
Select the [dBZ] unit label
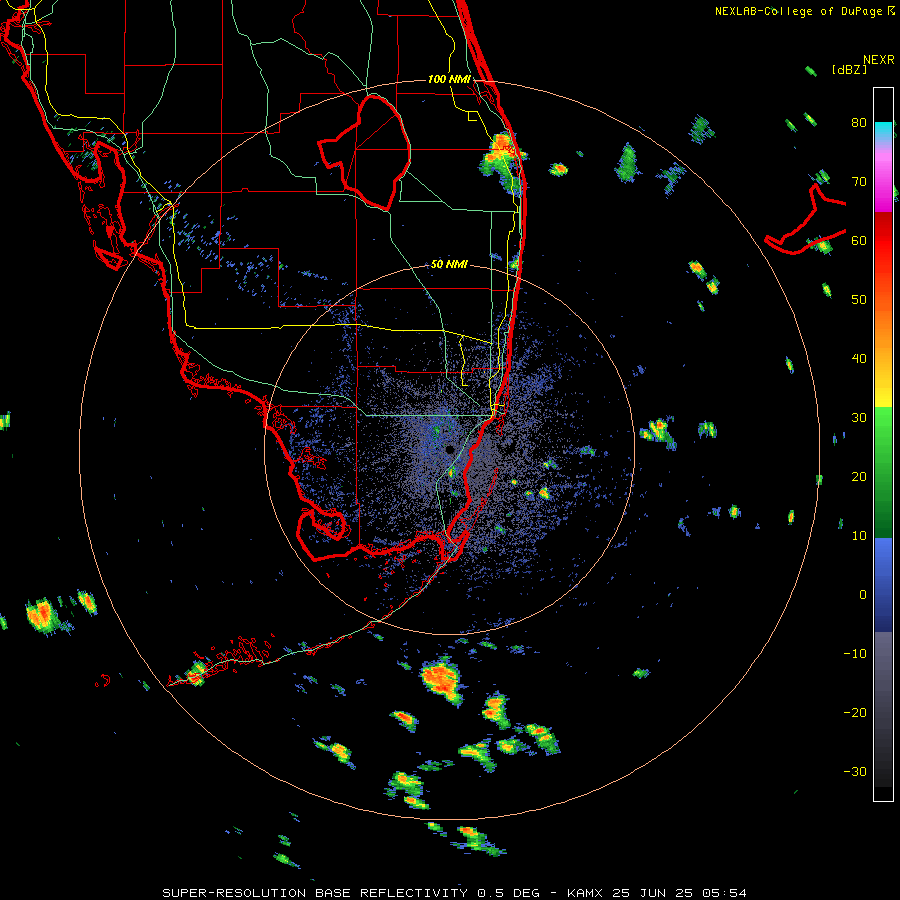click(849, 70)
